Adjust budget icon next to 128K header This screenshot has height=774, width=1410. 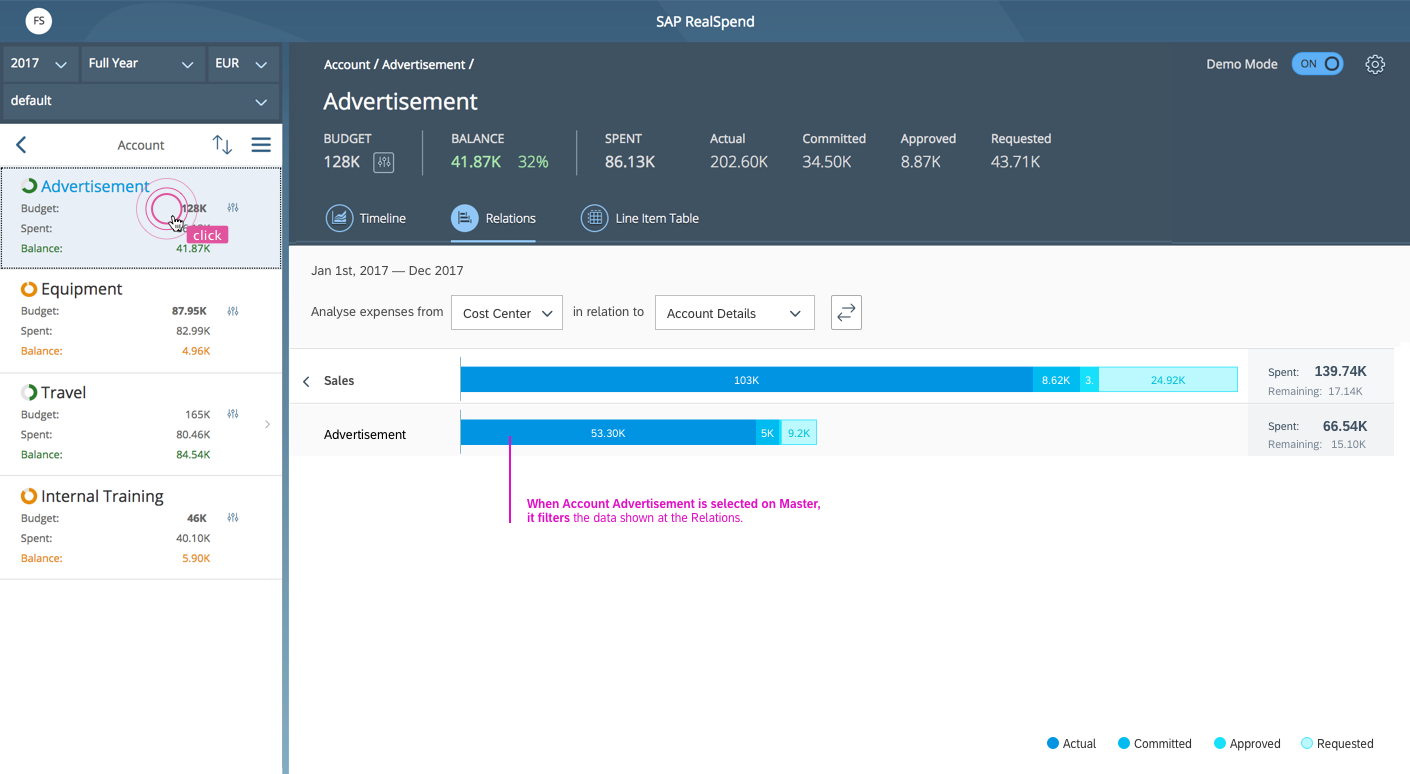coord(383,162)
